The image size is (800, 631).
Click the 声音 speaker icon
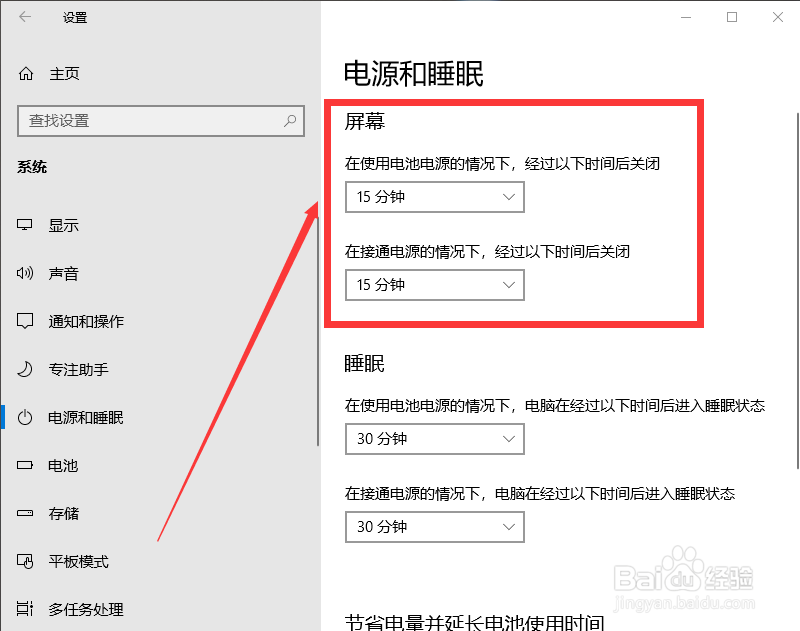24,273
